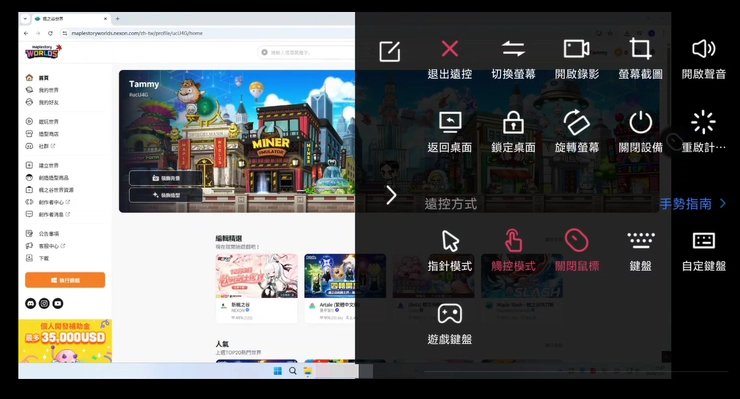Click the browser back arrow

click(x=26, y=33)
